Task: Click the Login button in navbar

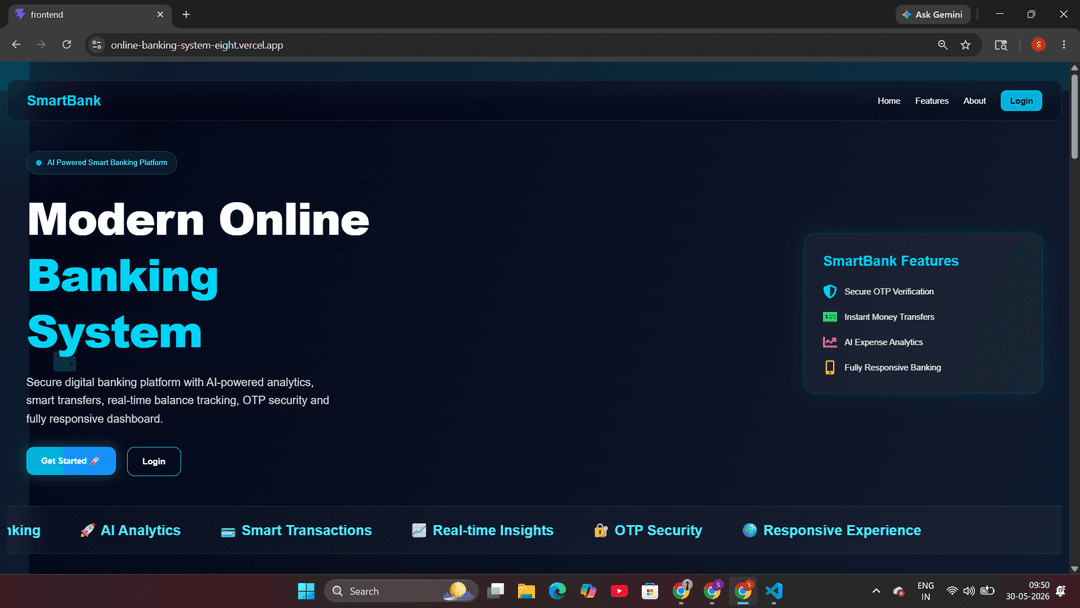Action: [x=1021, y=101]
